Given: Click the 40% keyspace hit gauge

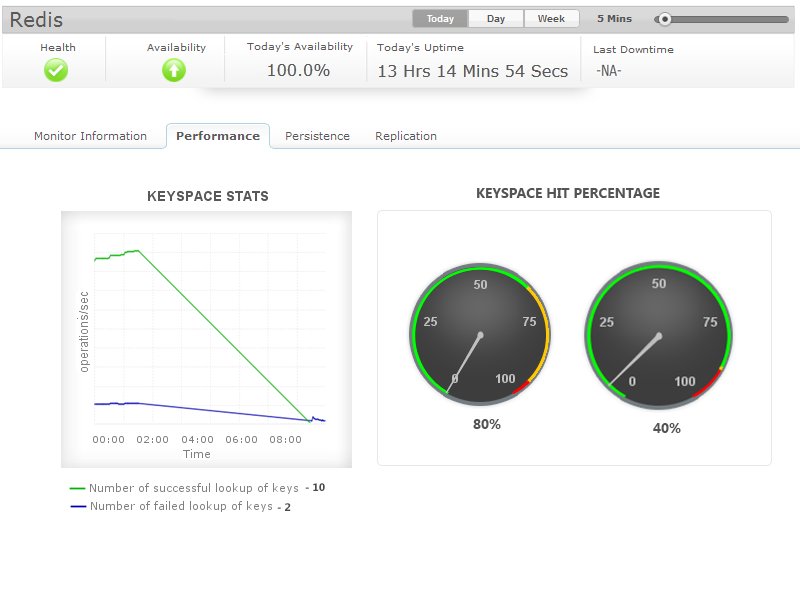Looking at the screenshot, I should [659, 336].
